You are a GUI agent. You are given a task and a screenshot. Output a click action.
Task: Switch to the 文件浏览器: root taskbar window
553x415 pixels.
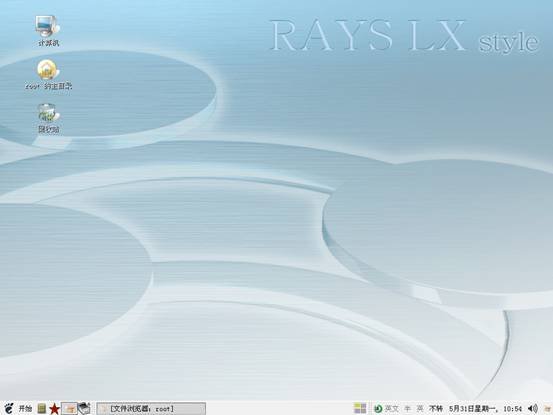pos(151,409)
